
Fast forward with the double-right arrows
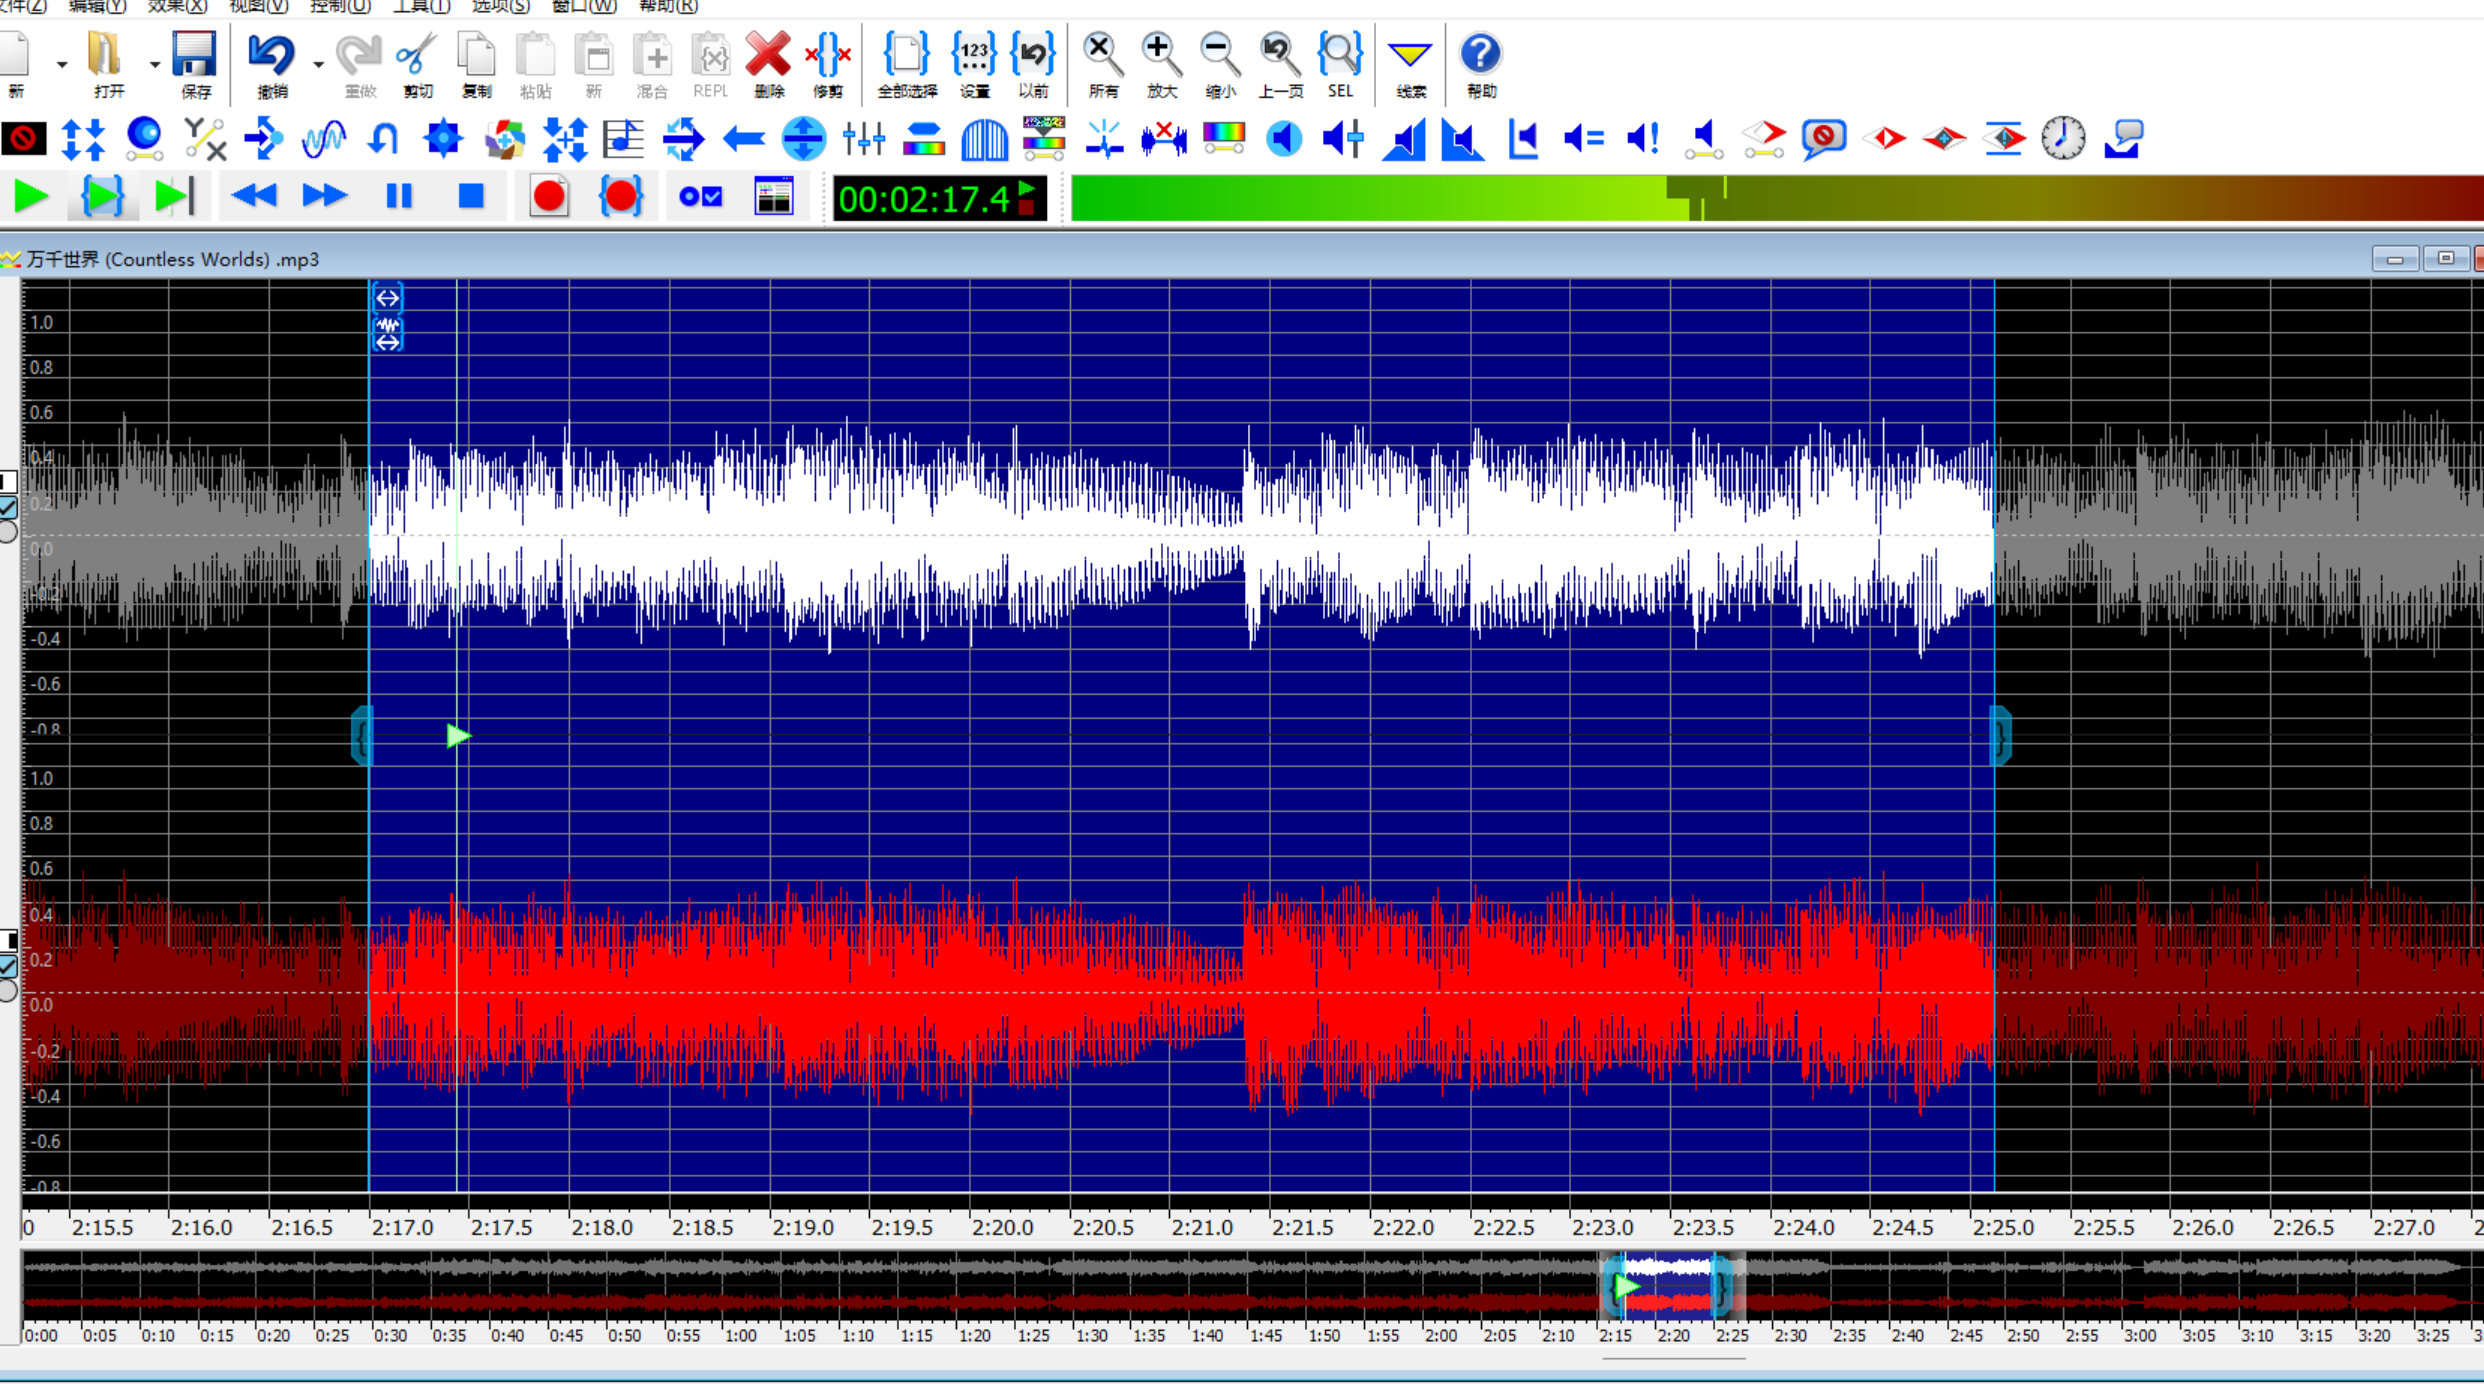point(324,196)
